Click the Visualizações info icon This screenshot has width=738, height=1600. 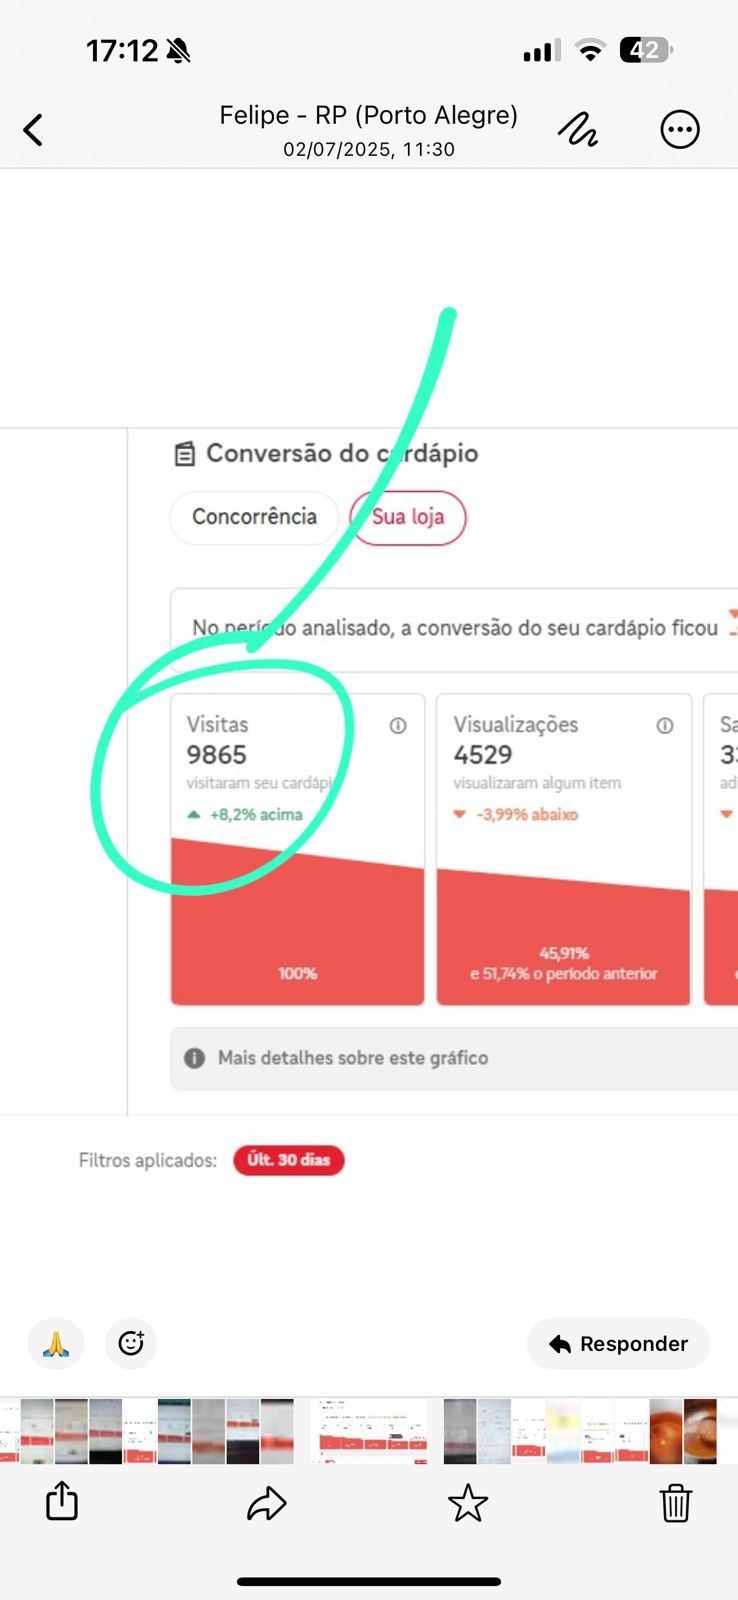click(665, 726)
